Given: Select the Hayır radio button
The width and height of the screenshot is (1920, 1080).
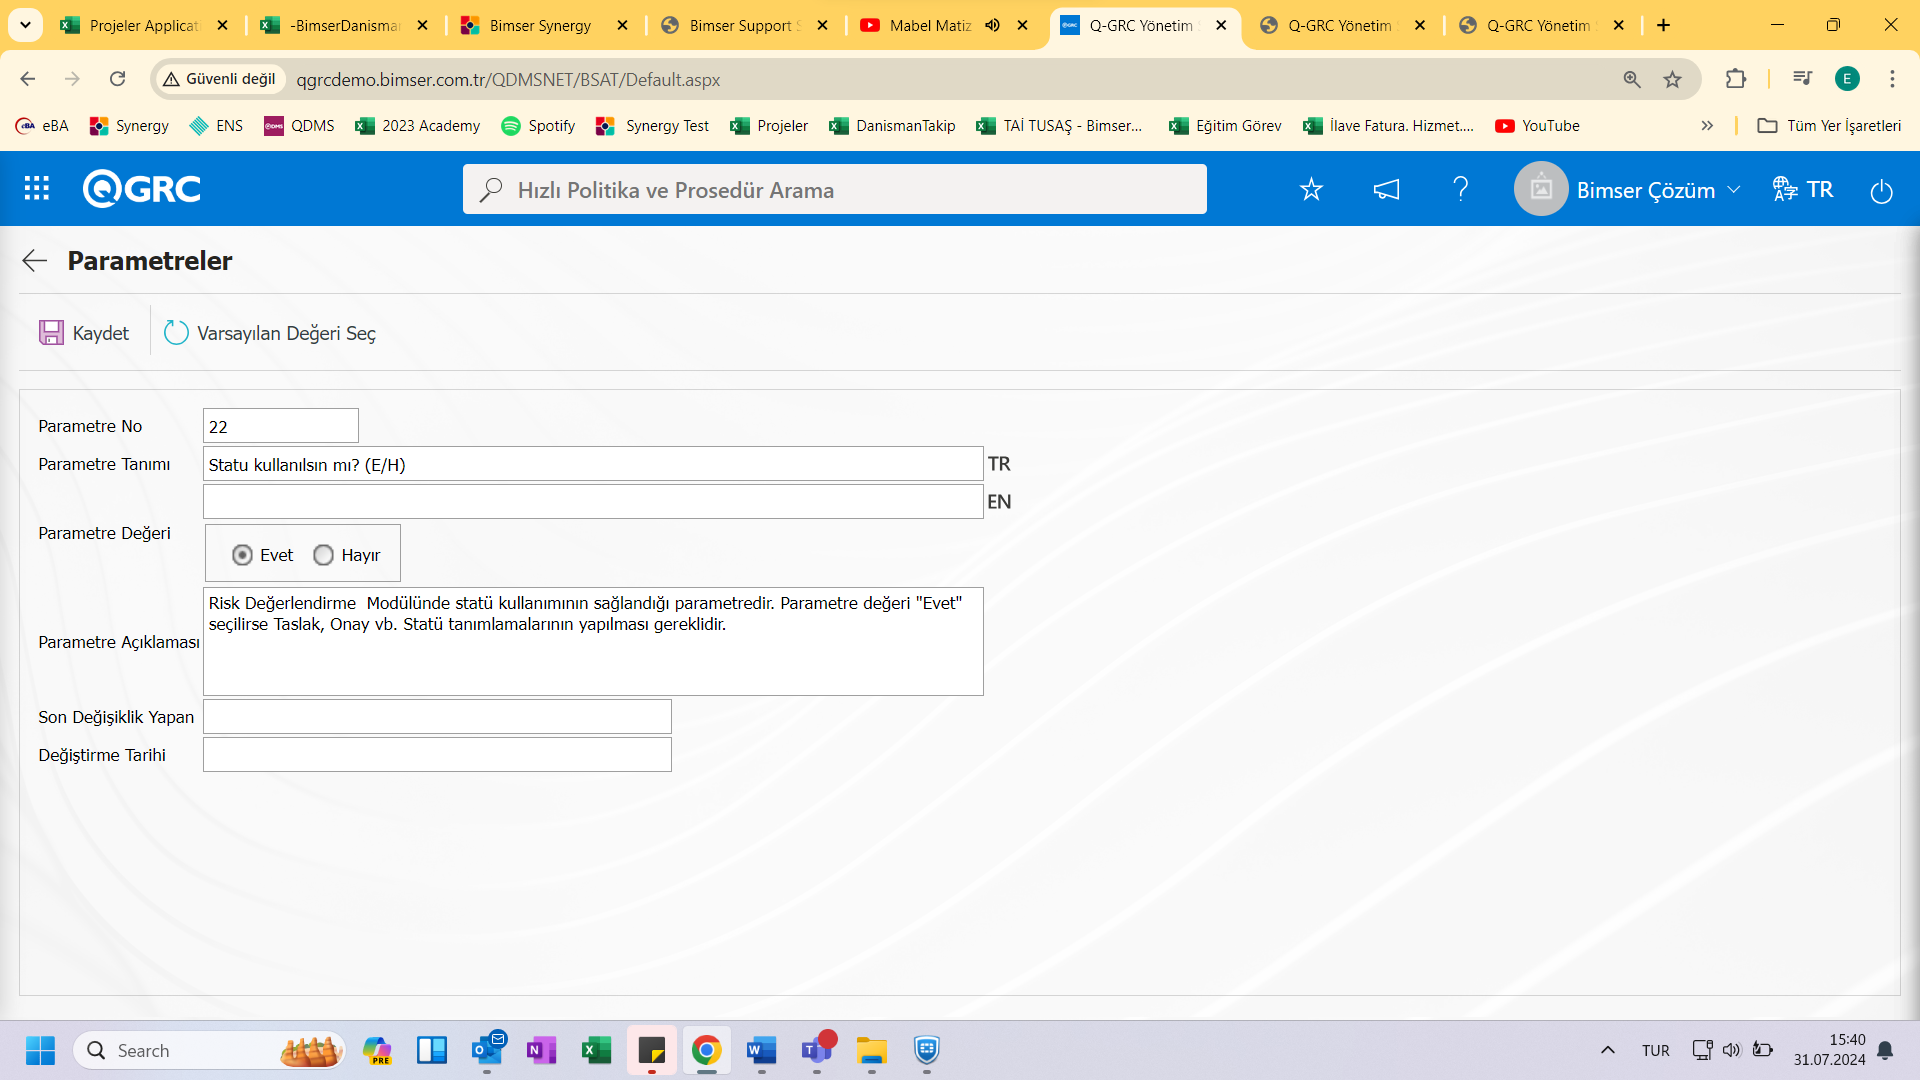Looking at the screenshot, I should [x=323, y=554].
